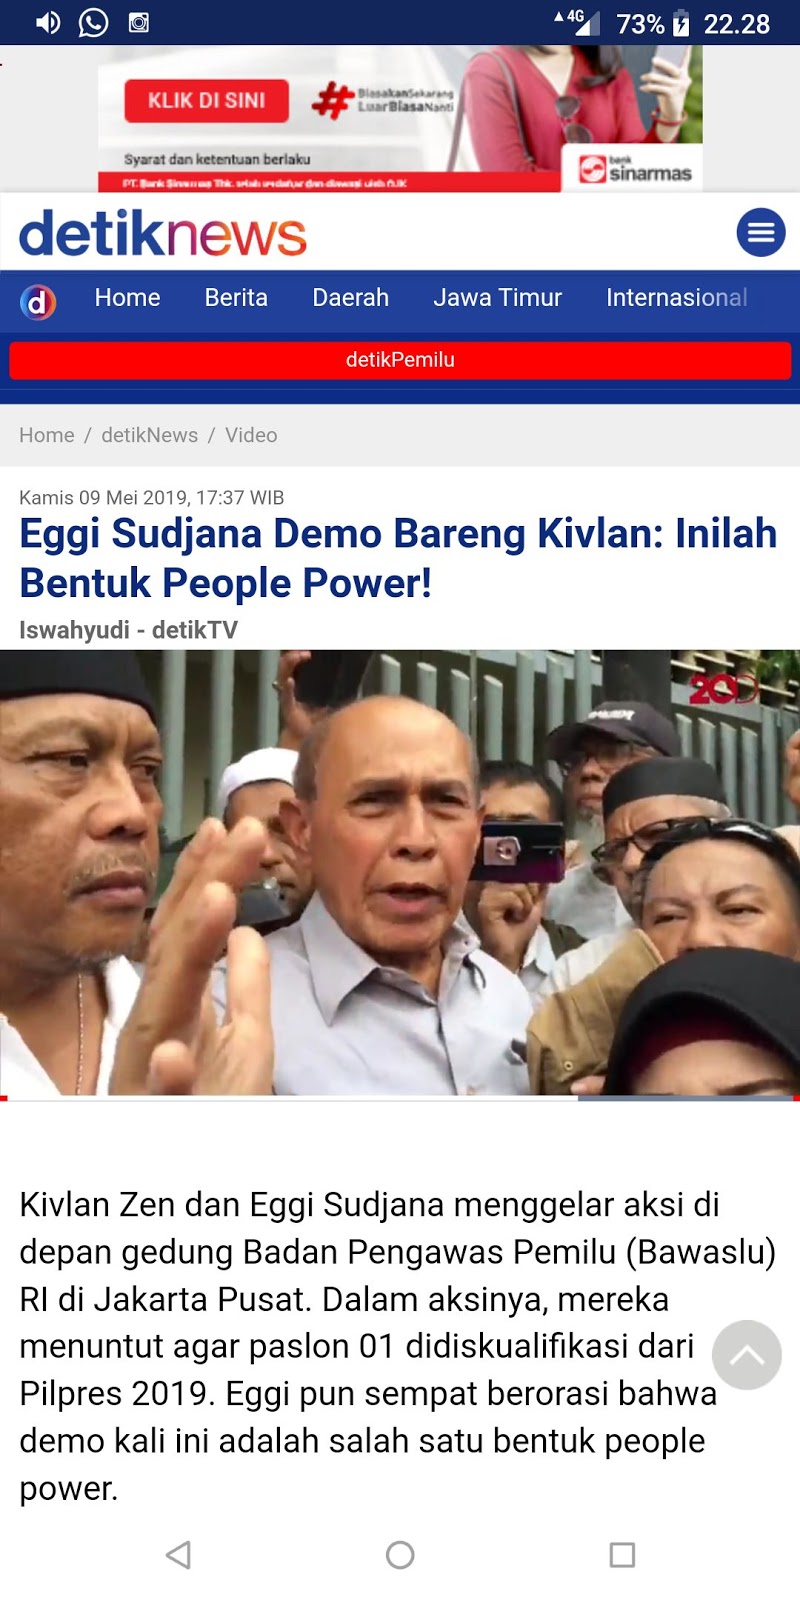800x1600 pixels.
Task: Tap the Android back triangle icon
Action: [178, 1554]
